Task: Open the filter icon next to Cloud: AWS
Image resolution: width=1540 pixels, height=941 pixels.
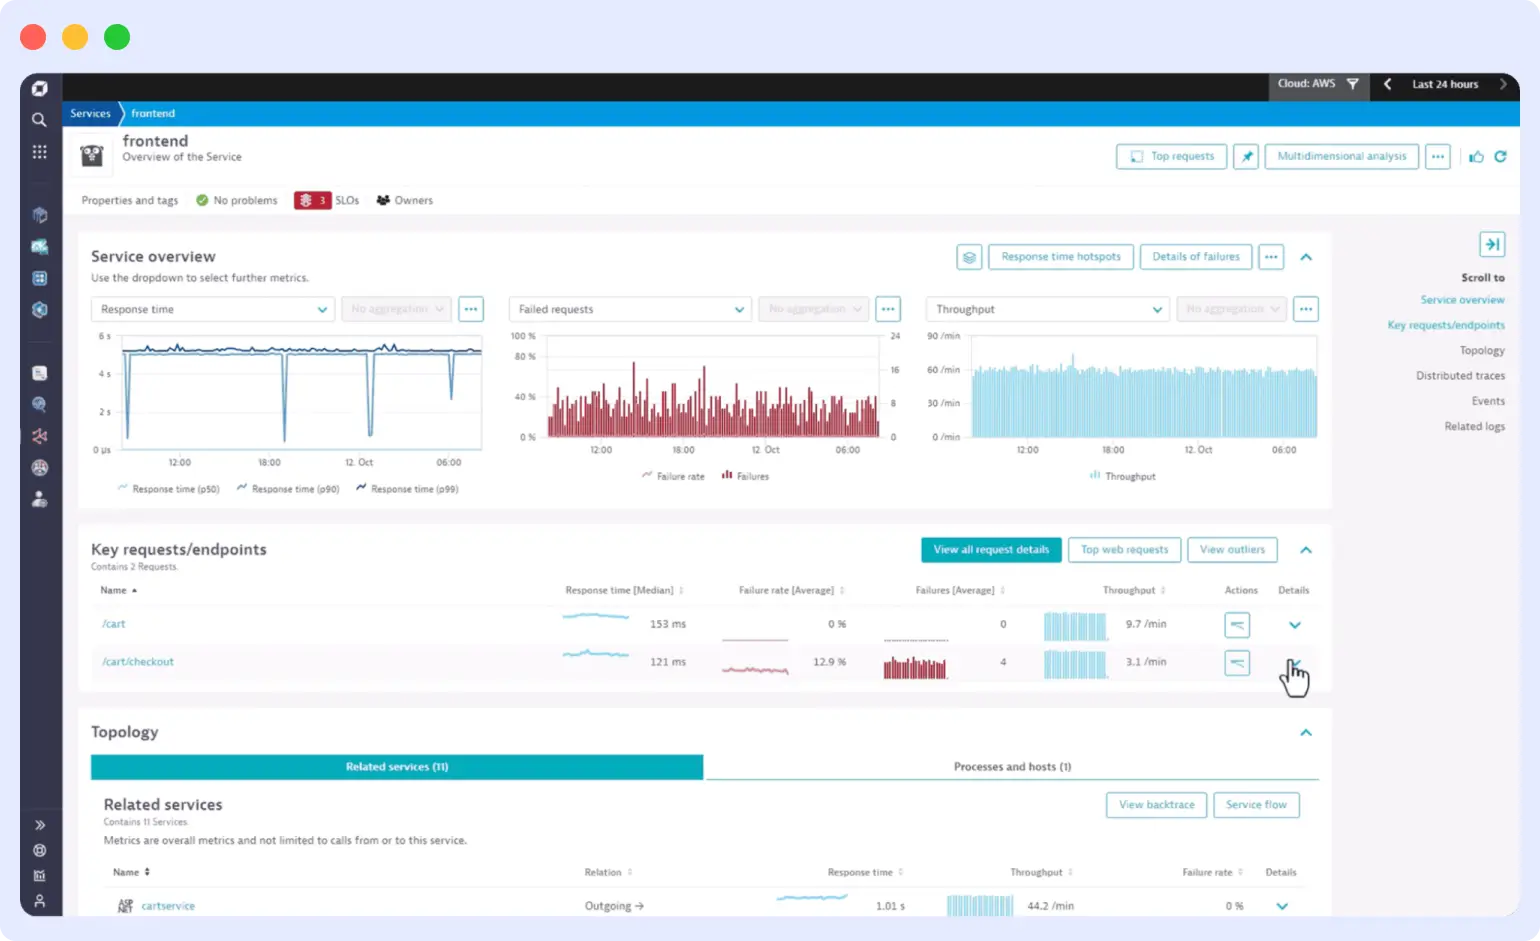Action: (1353, 84)
